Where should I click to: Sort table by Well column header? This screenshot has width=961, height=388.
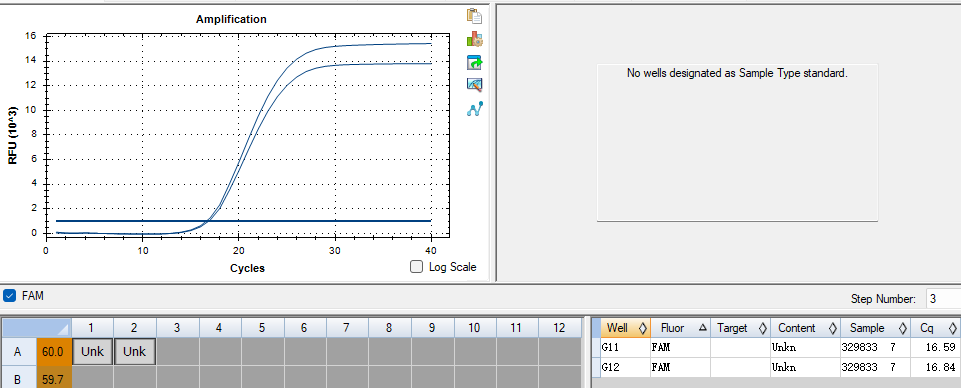(x=625, y=328)
